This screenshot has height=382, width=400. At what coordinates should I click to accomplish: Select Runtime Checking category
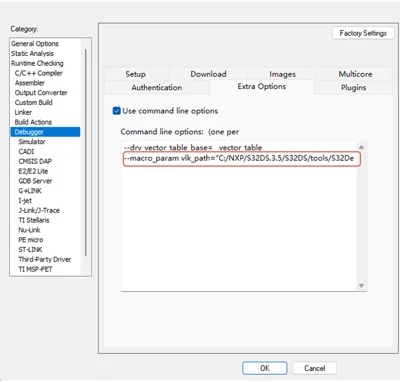click(x=37, y=63)
